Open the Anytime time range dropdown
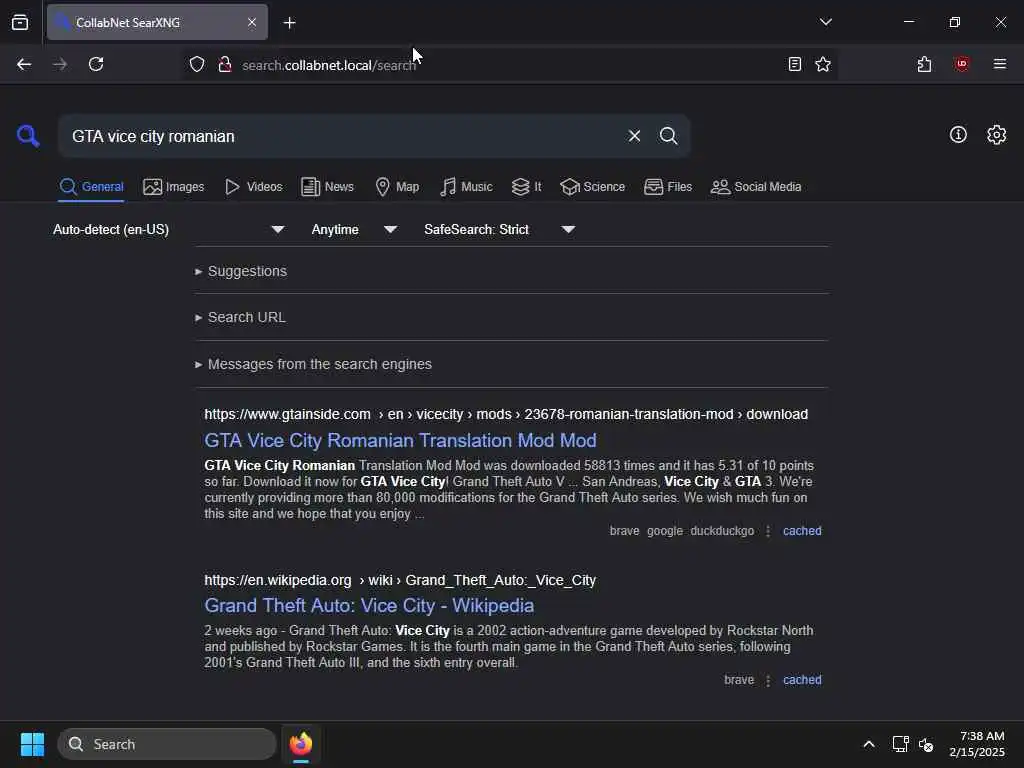The height and width of the screenshot is (768, 1024). [x=354, y=229]
